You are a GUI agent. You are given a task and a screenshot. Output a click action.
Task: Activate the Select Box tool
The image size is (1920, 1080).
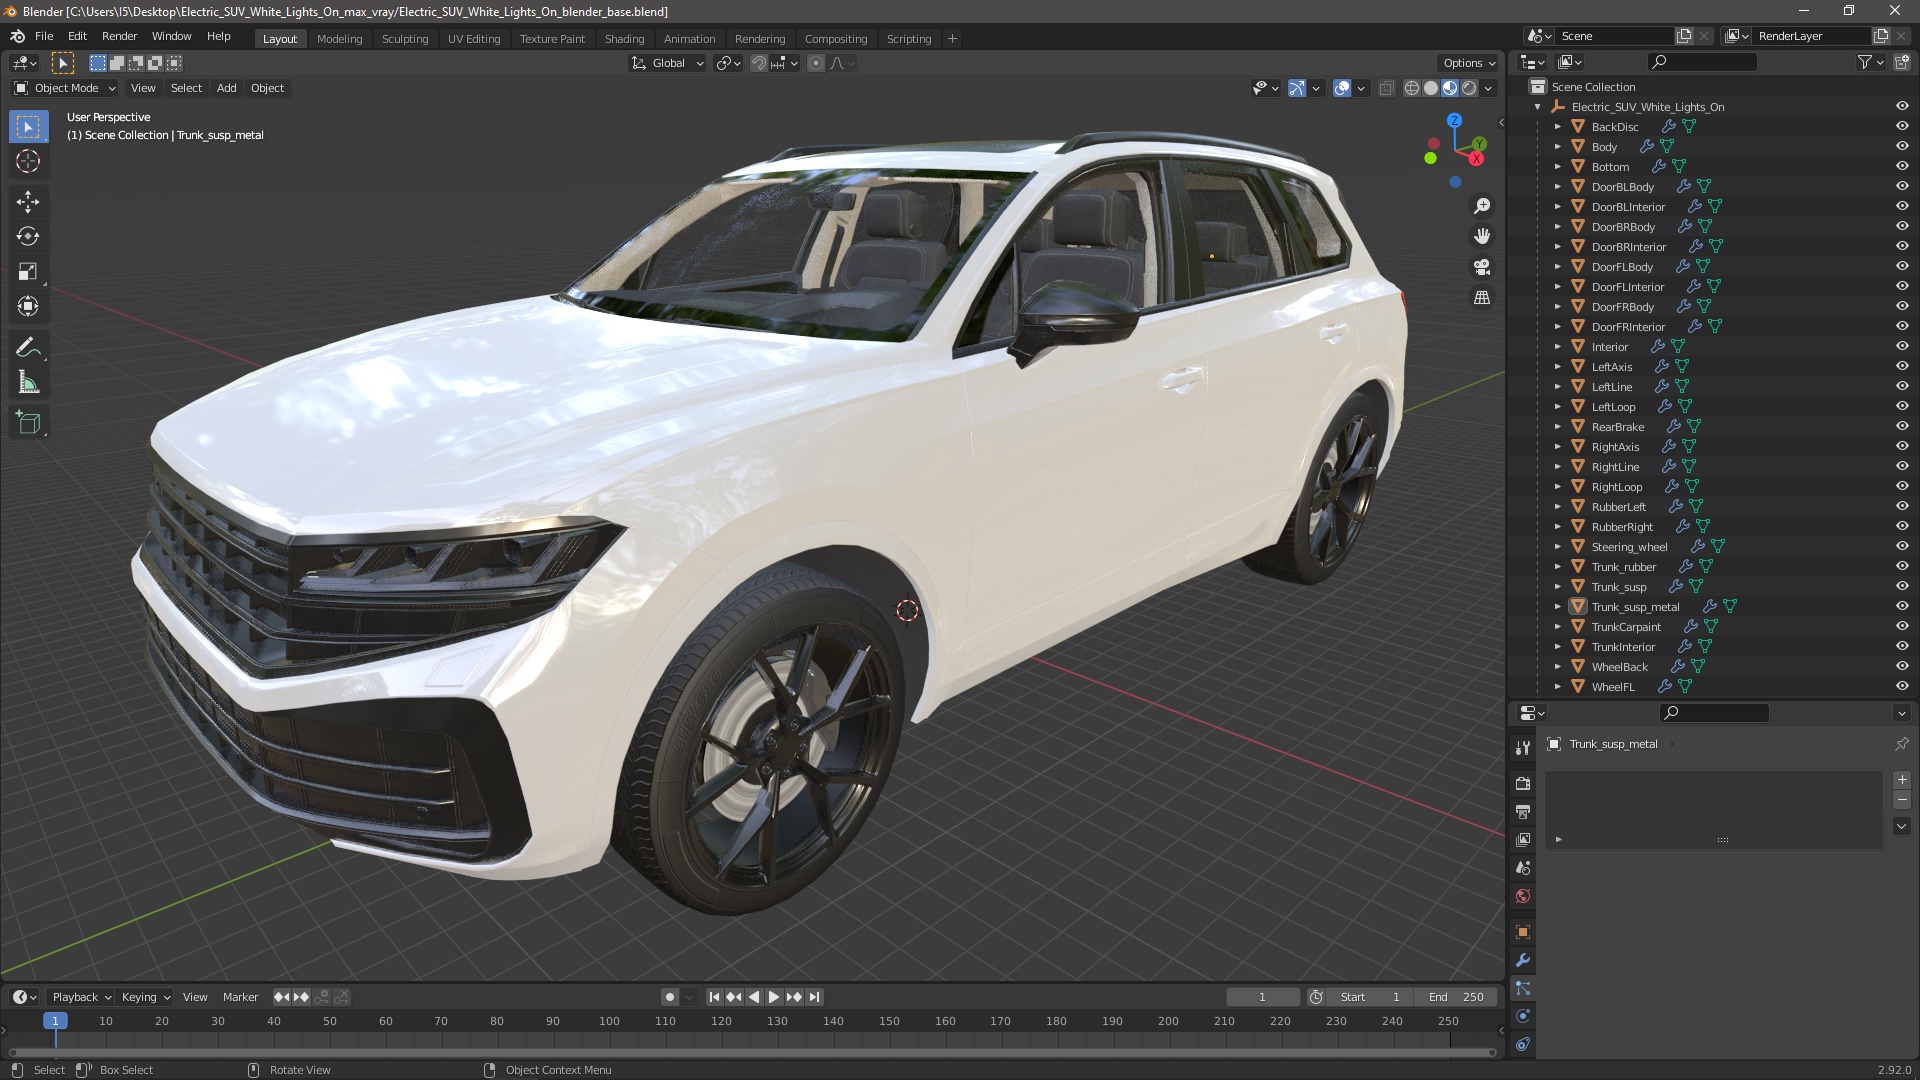point(28,127)
